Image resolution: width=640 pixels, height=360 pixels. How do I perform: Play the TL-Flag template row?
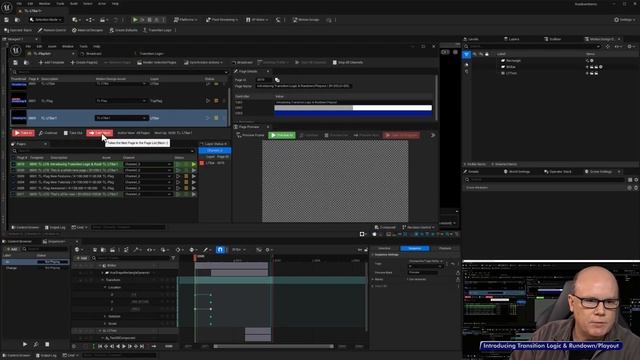tap(208, 101)
